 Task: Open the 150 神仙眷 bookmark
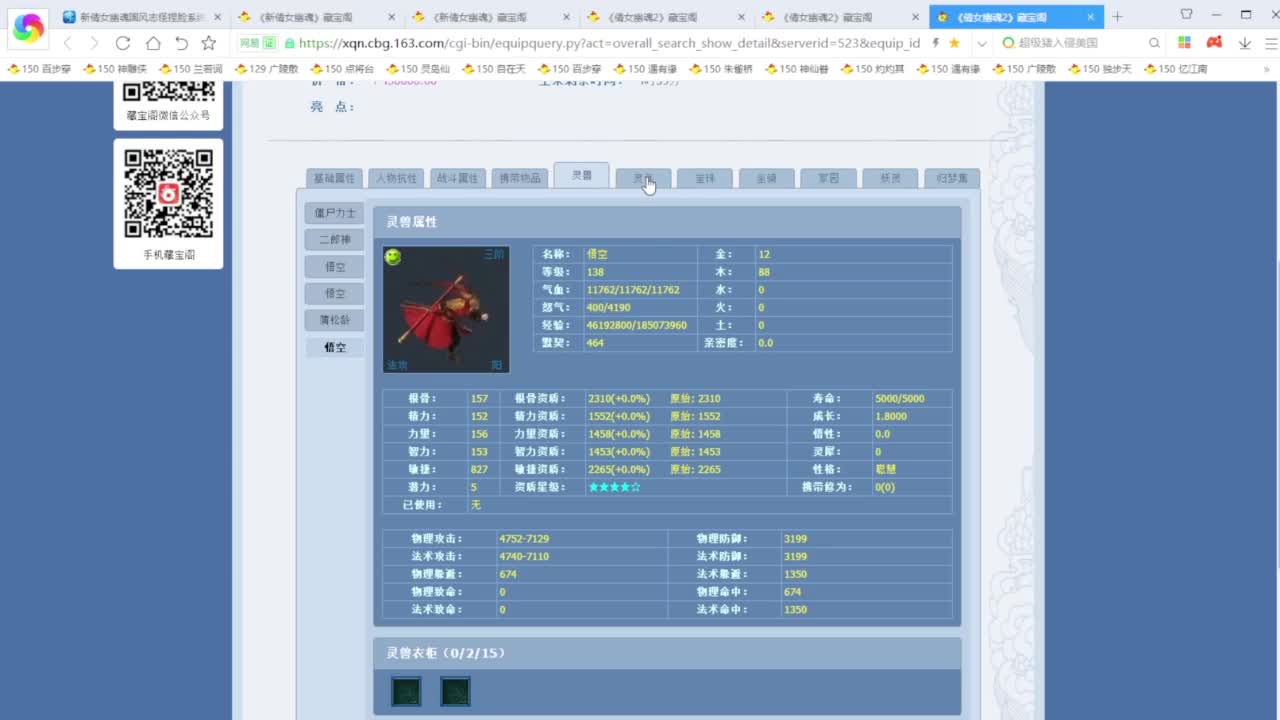(x=797, y=69)
